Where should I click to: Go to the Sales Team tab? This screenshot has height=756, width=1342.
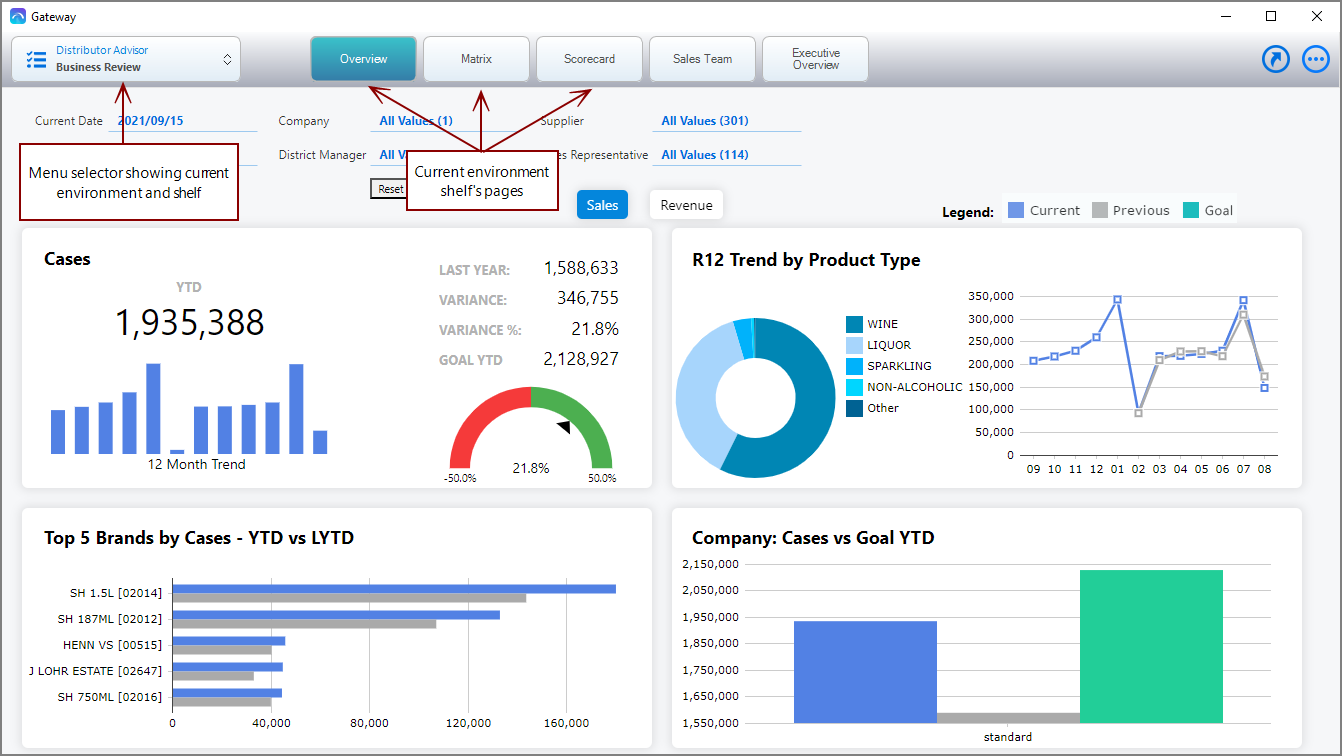click(x=702, y=59)
